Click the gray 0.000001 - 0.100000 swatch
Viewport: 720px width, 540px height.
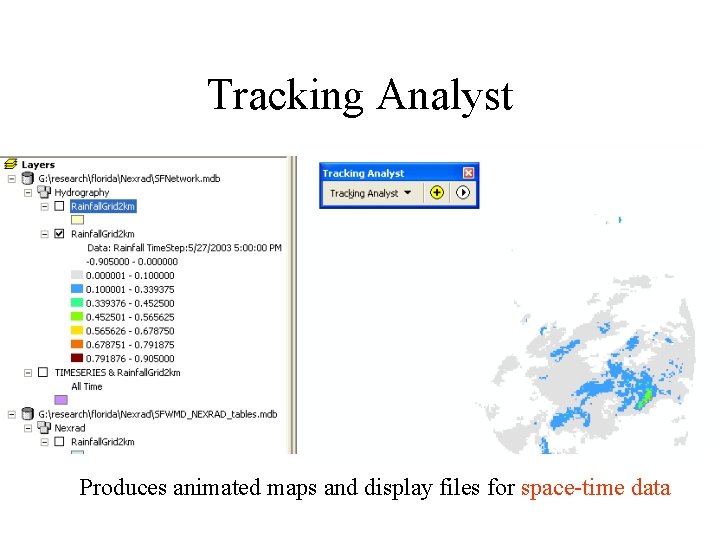[x=77, y=275]
